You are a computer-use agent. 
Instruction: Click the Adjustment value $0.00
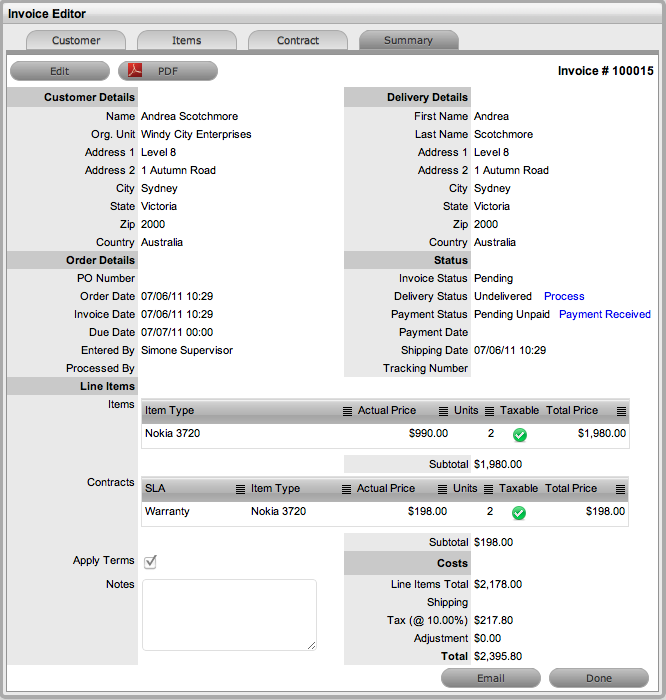[x=487, y=638]
